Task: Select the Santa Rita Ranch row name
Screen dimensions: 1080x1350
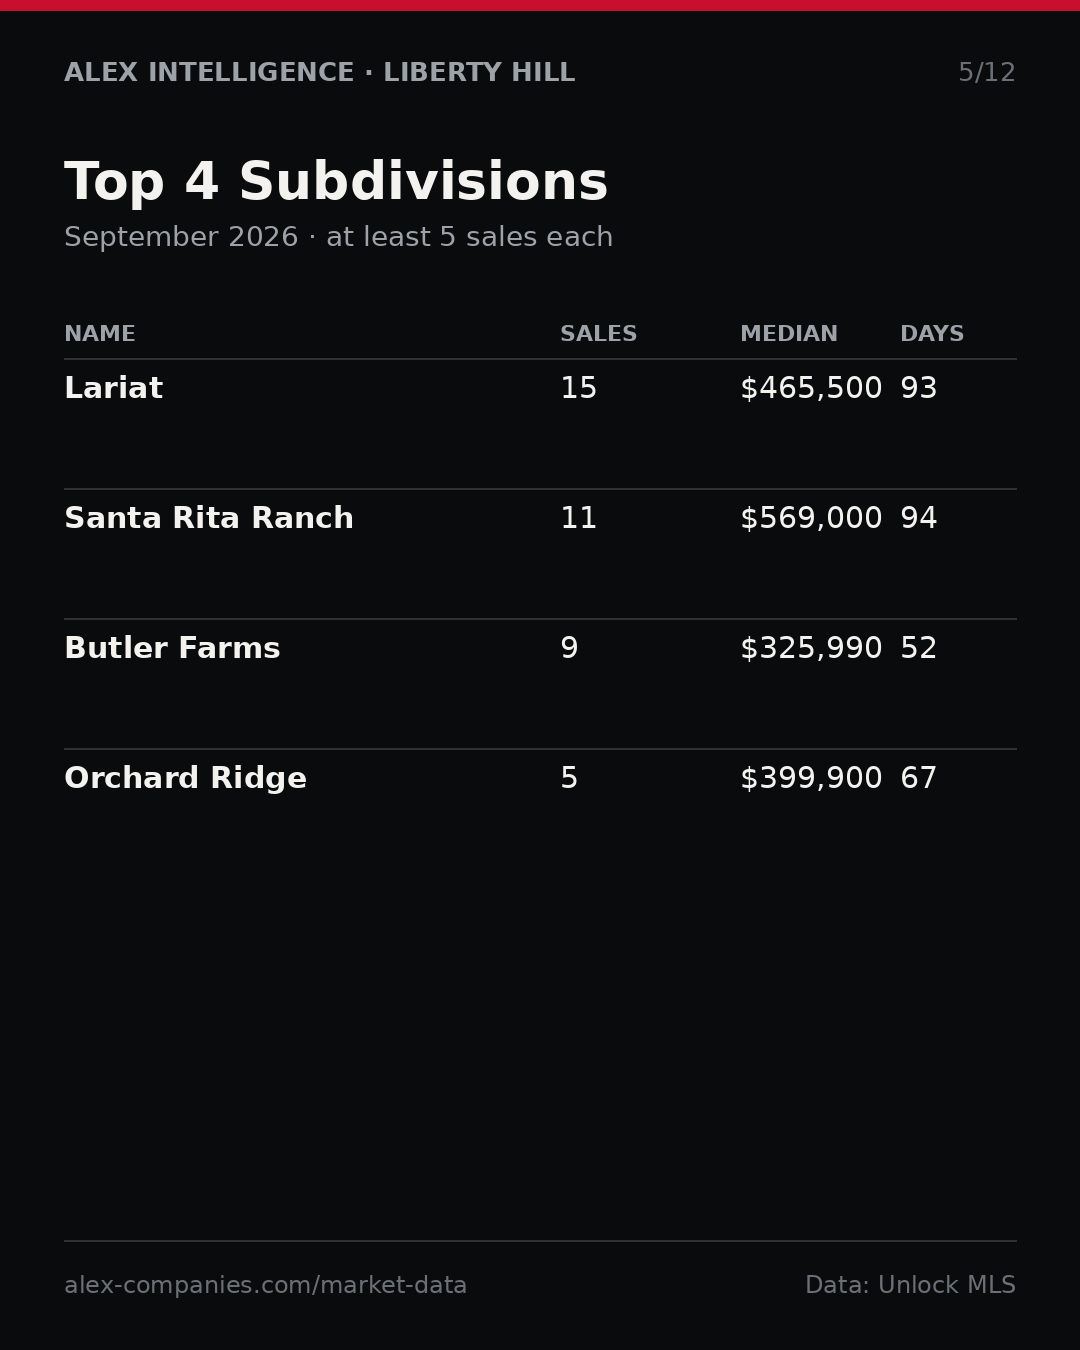Action: coord(209,519)
